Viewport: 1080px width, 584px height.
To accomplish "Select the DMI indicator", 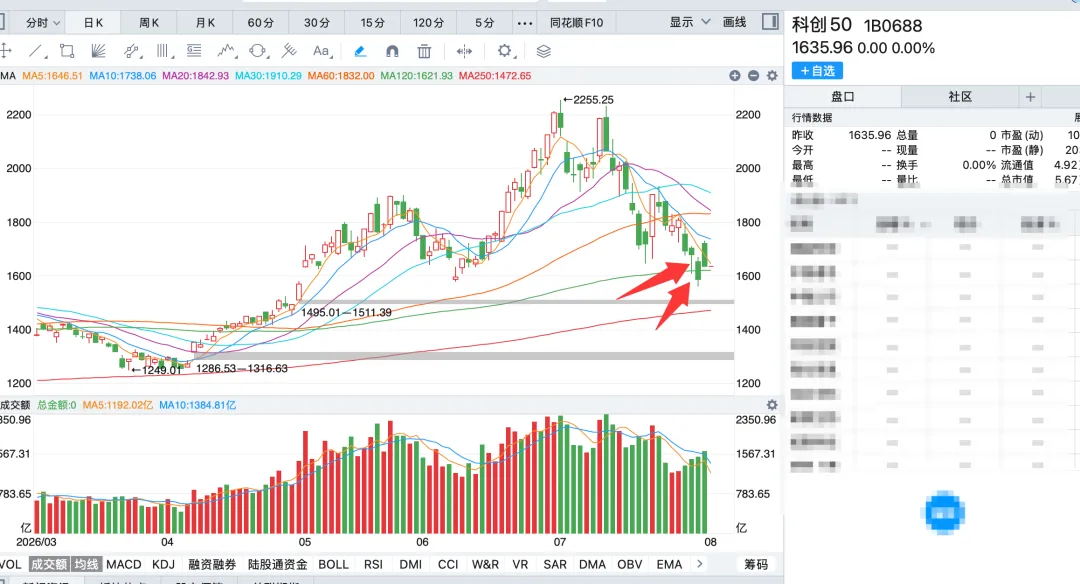I will [411, 564].
